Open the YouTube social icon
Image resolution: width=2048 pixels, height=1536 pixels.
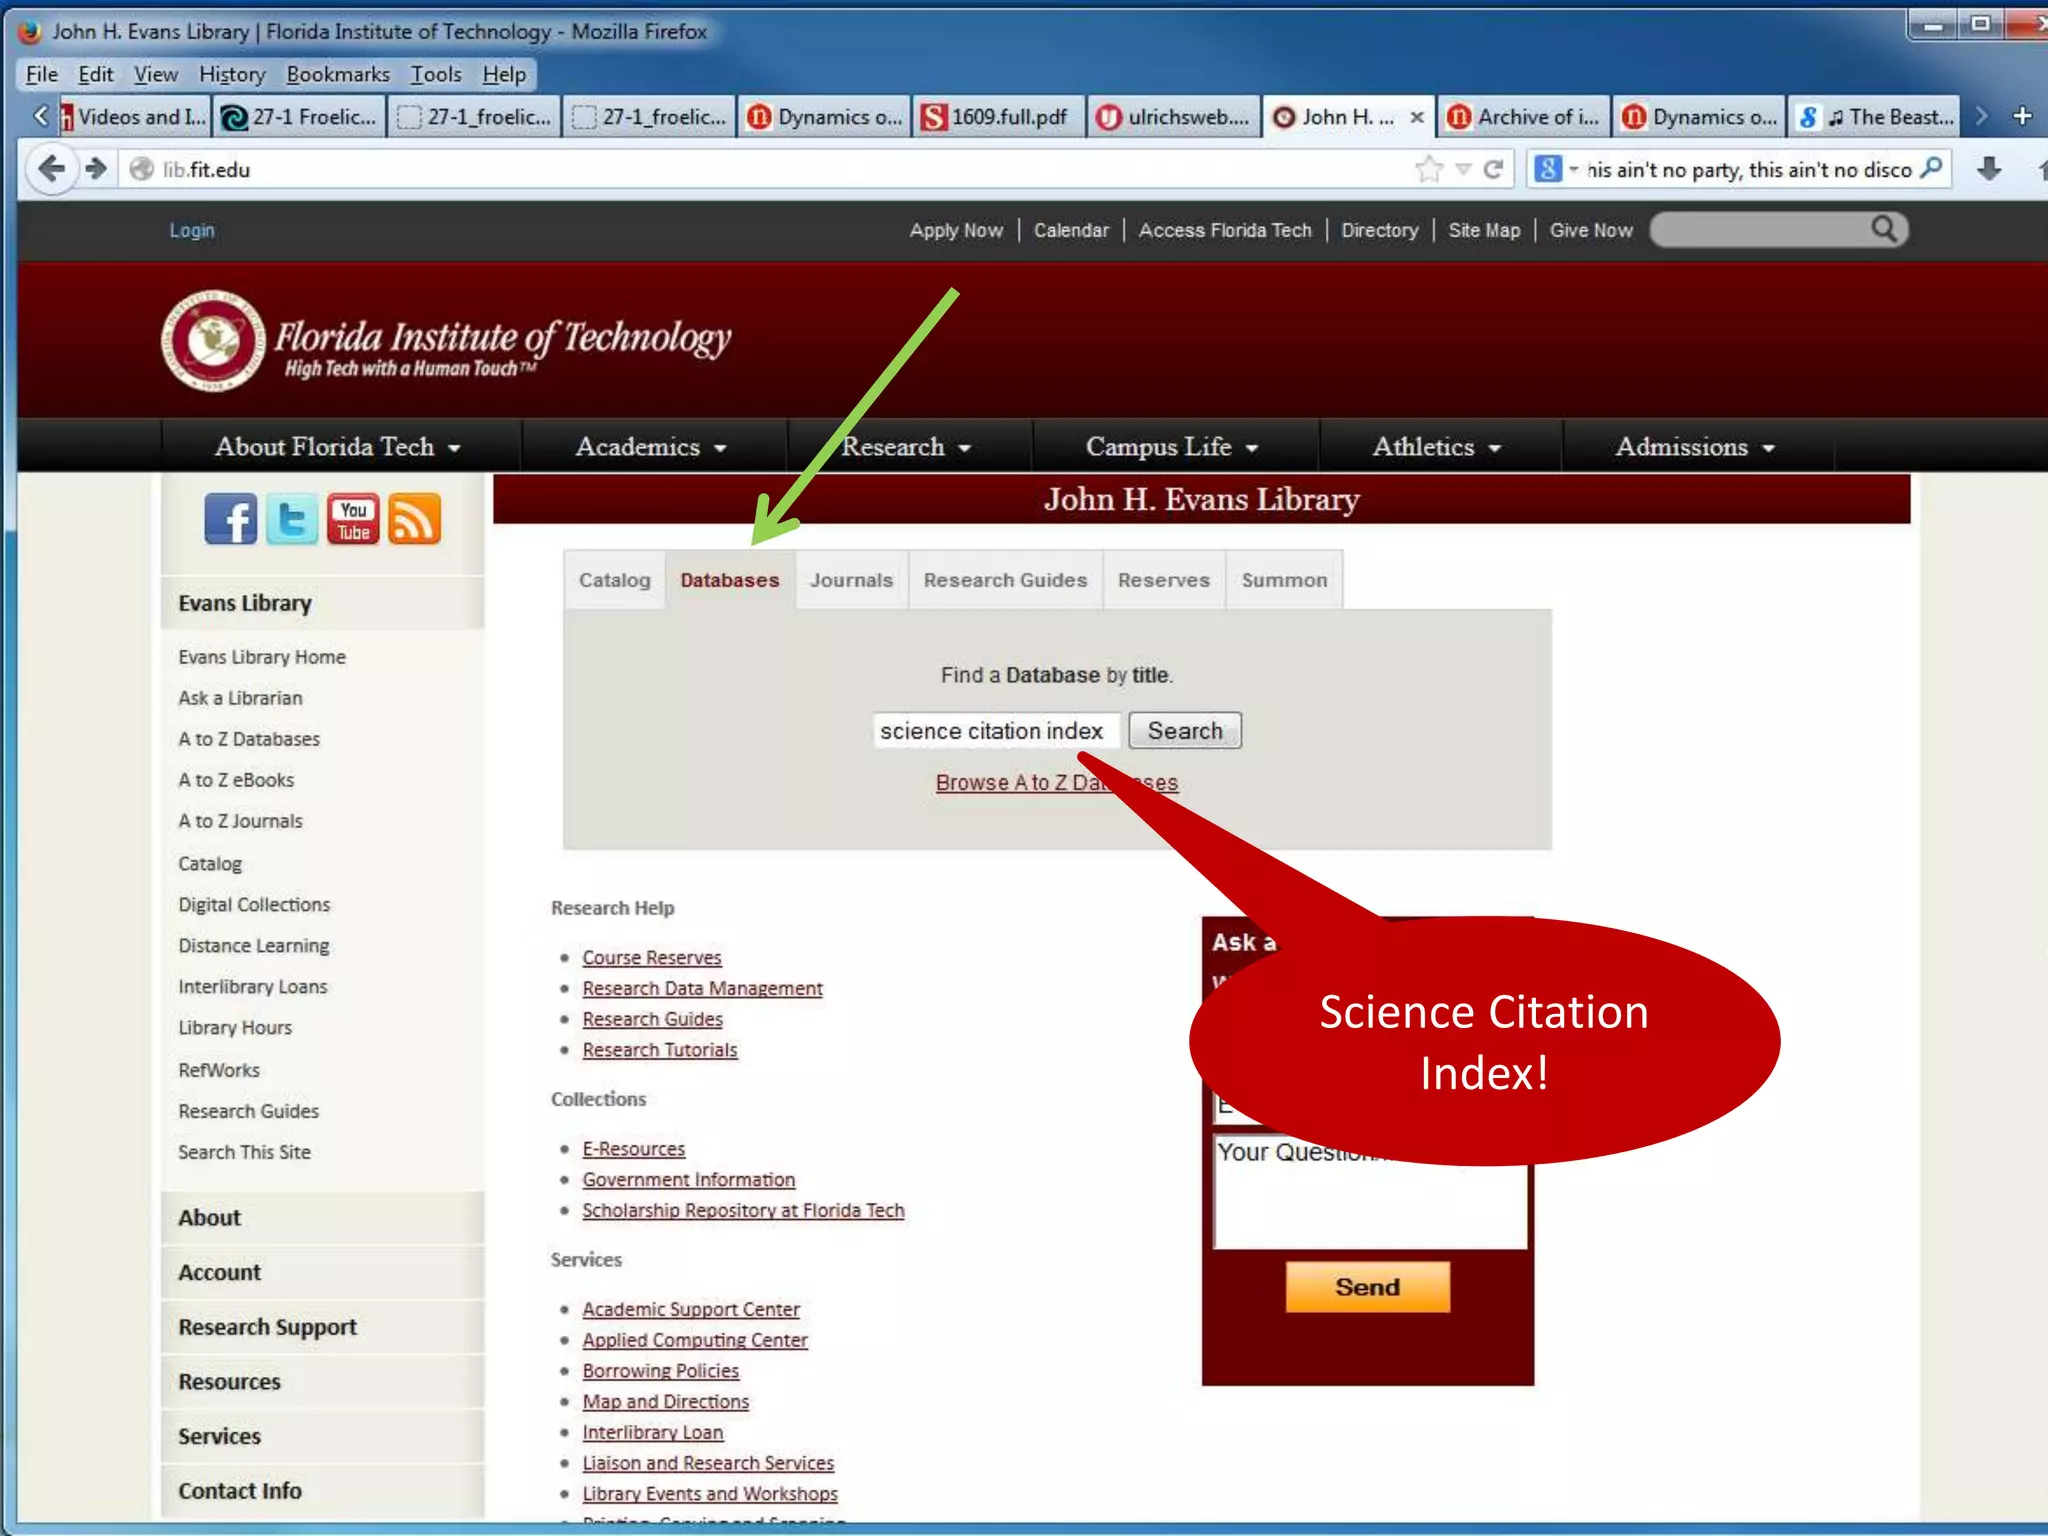click(x=353, y=519)
